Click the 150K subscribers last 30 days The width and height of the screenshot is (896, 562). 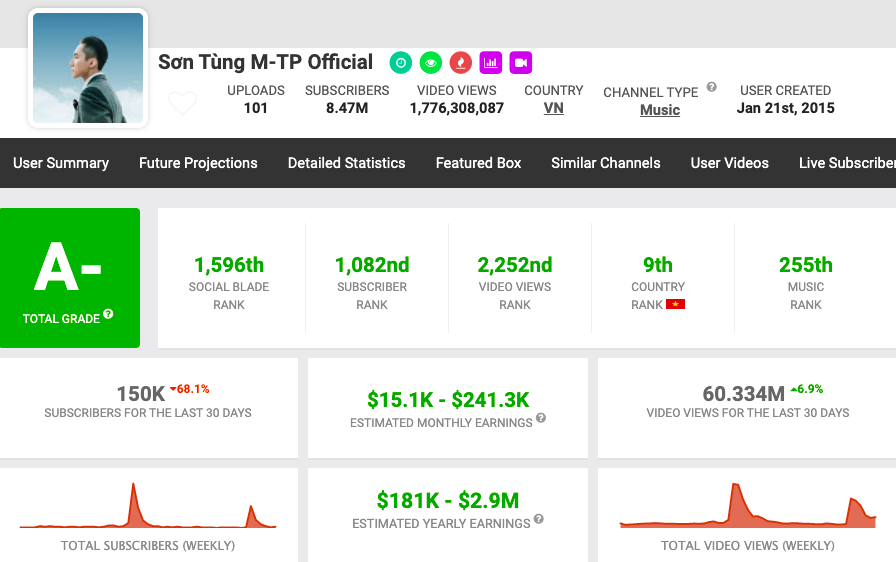coord(141,394)
